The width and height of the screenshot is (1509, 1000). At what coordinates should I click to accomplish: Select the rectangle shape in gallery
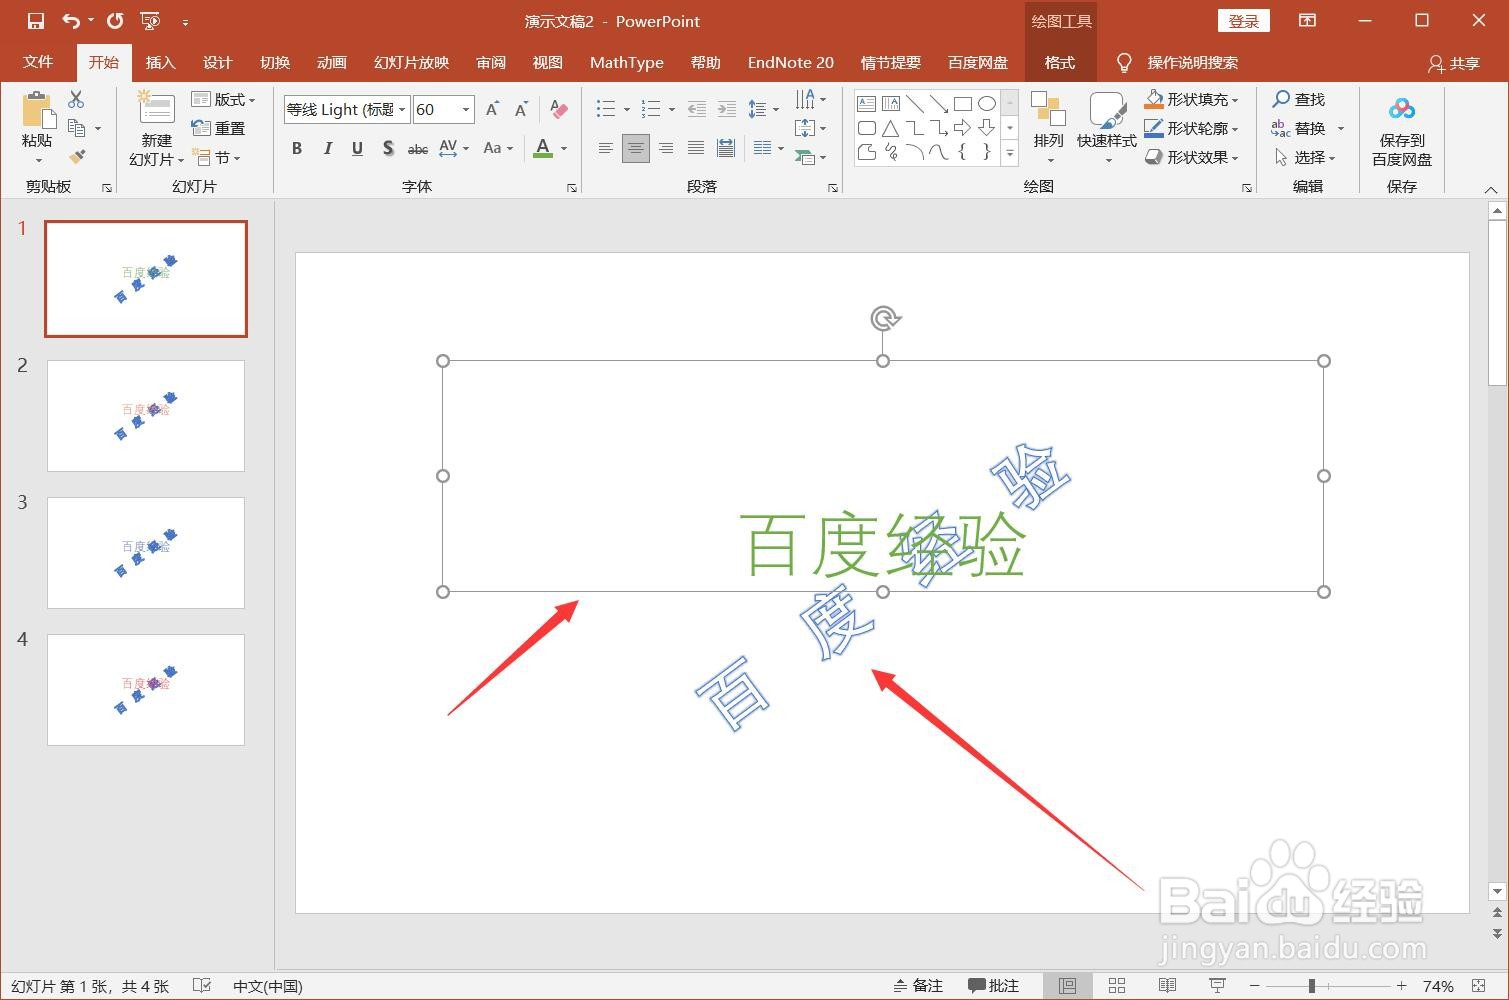963,103
